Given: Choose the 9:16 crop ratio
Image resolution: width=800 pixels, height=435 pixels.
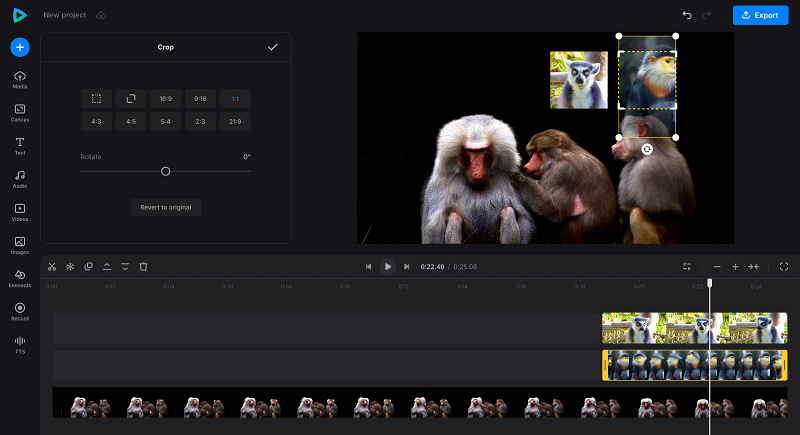Looking at the screenshot, I should (x=200, y=98).
